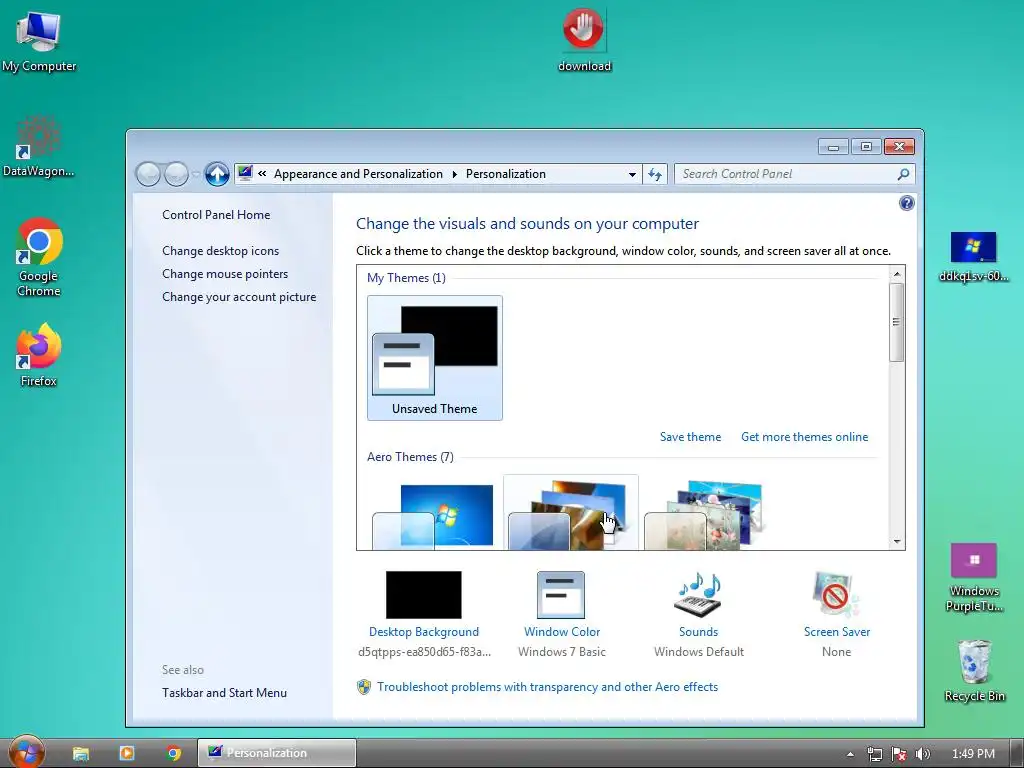Select the Architecture Aero theme thumbnail
Viewport: 1024px width, 768px height.
pos(571,513)
